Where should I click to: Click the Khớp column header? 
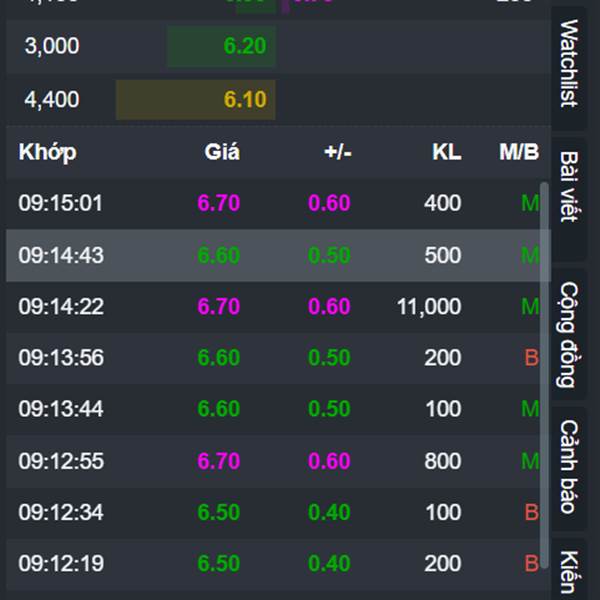point(47,152)
